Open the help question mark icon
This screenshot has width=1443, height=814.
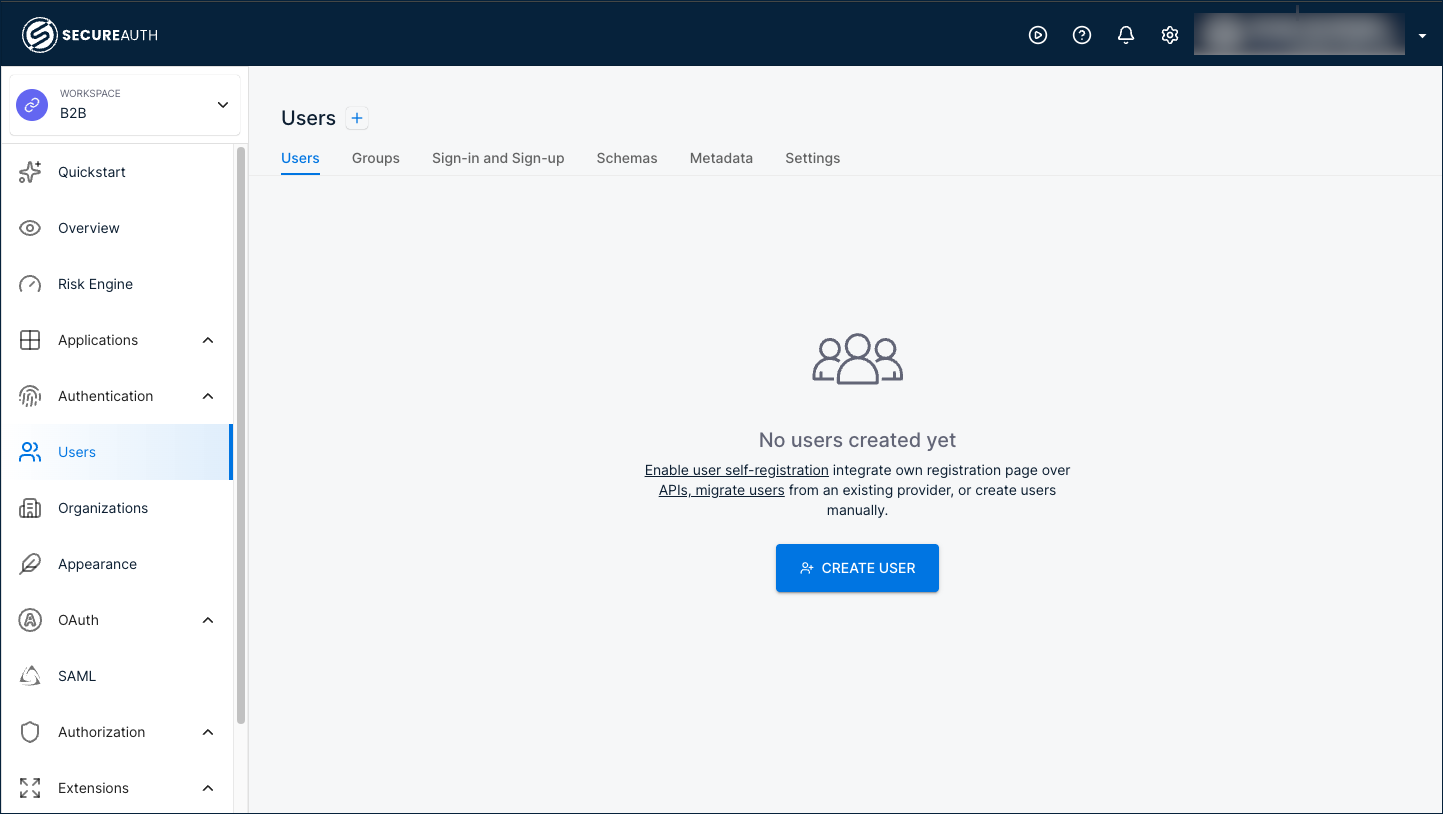pyautogui.click(x=1082, y=35)
